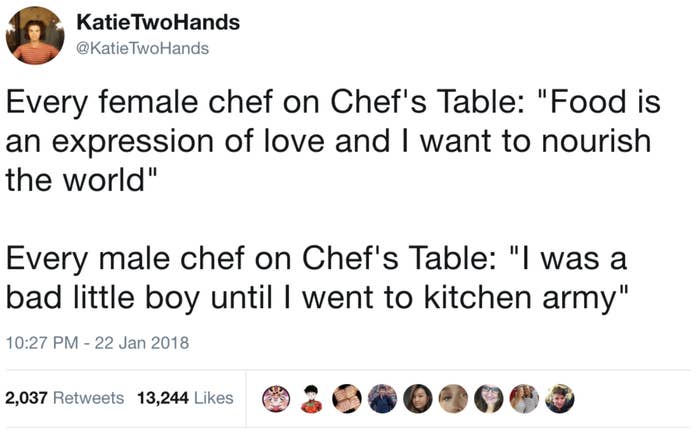700x438 pixels.
Task: Click the "Every male chef" tweet paragraph
Action: tap(318, 278)
